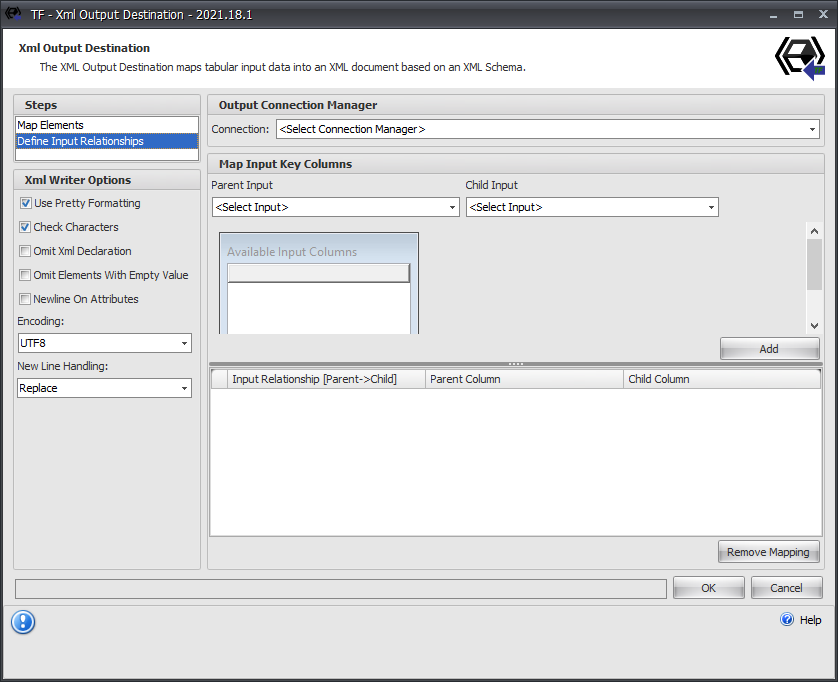This screenshot has width=838, height=682.
Task: Click the Remove Mapping button
Action: click(x=768, y=551)
